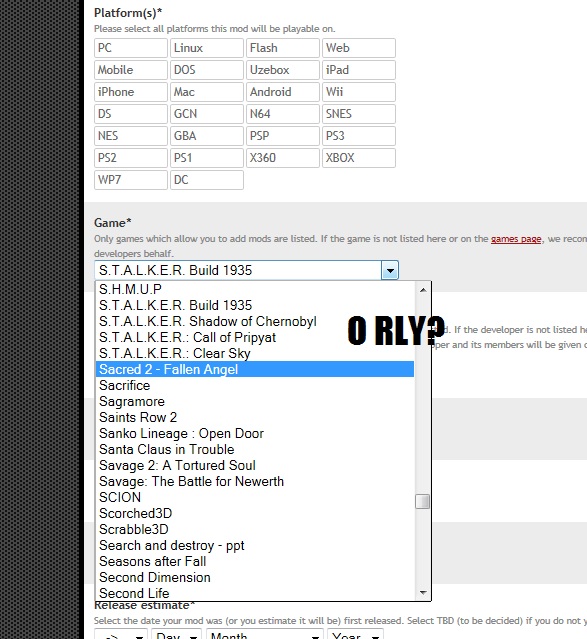Select S.T.A.L.K.E.R. Shadow of Chernobyl
Screen dimensions: 587x639
255,321
